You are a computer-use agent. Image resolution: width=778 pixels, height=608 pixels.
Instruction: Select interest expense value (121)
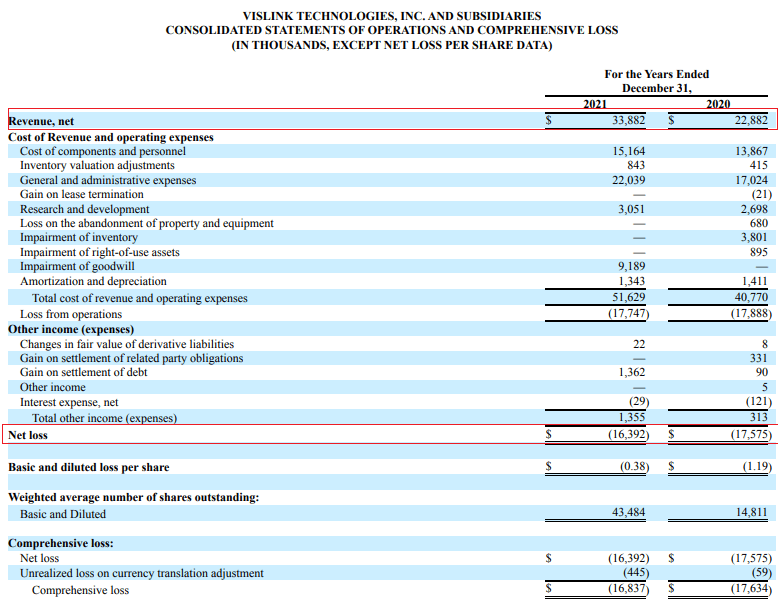coord(759,402)
